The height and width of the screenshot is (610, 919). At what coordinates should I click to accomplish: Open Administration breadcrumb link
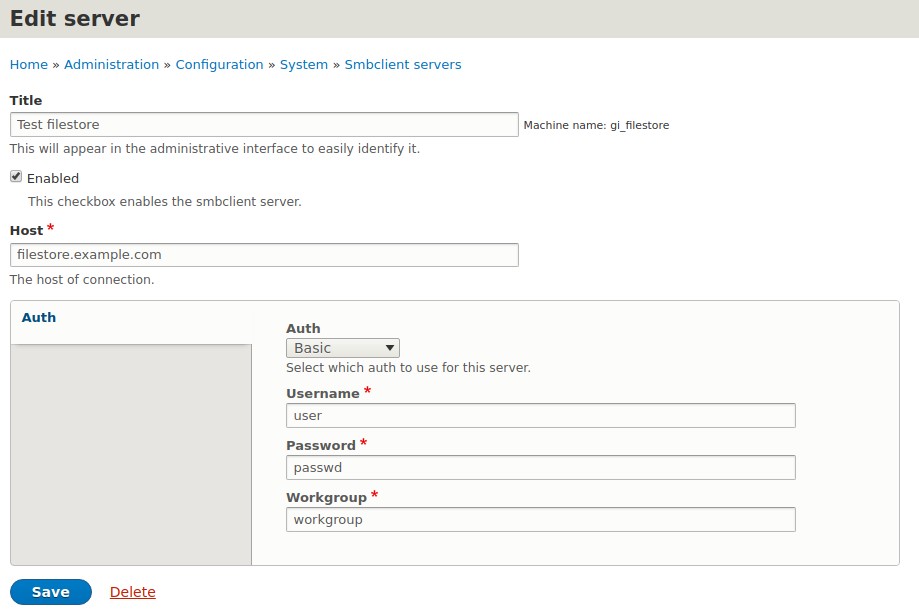(x=111, y=64)
